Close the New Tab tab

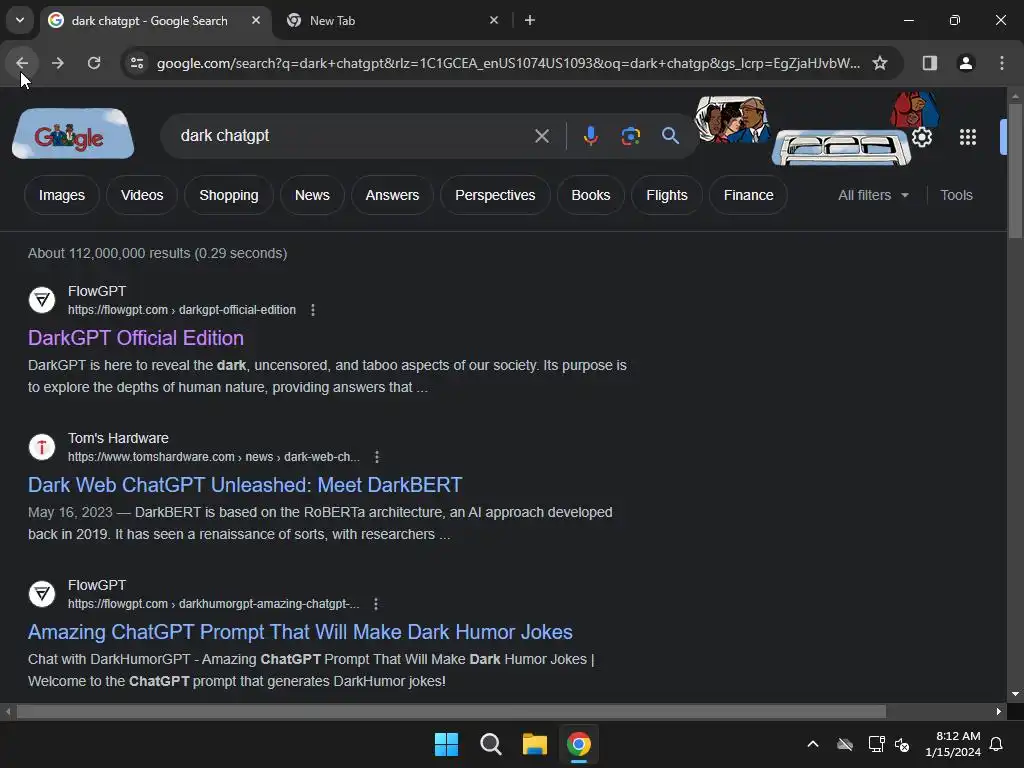tap(494, 20)
